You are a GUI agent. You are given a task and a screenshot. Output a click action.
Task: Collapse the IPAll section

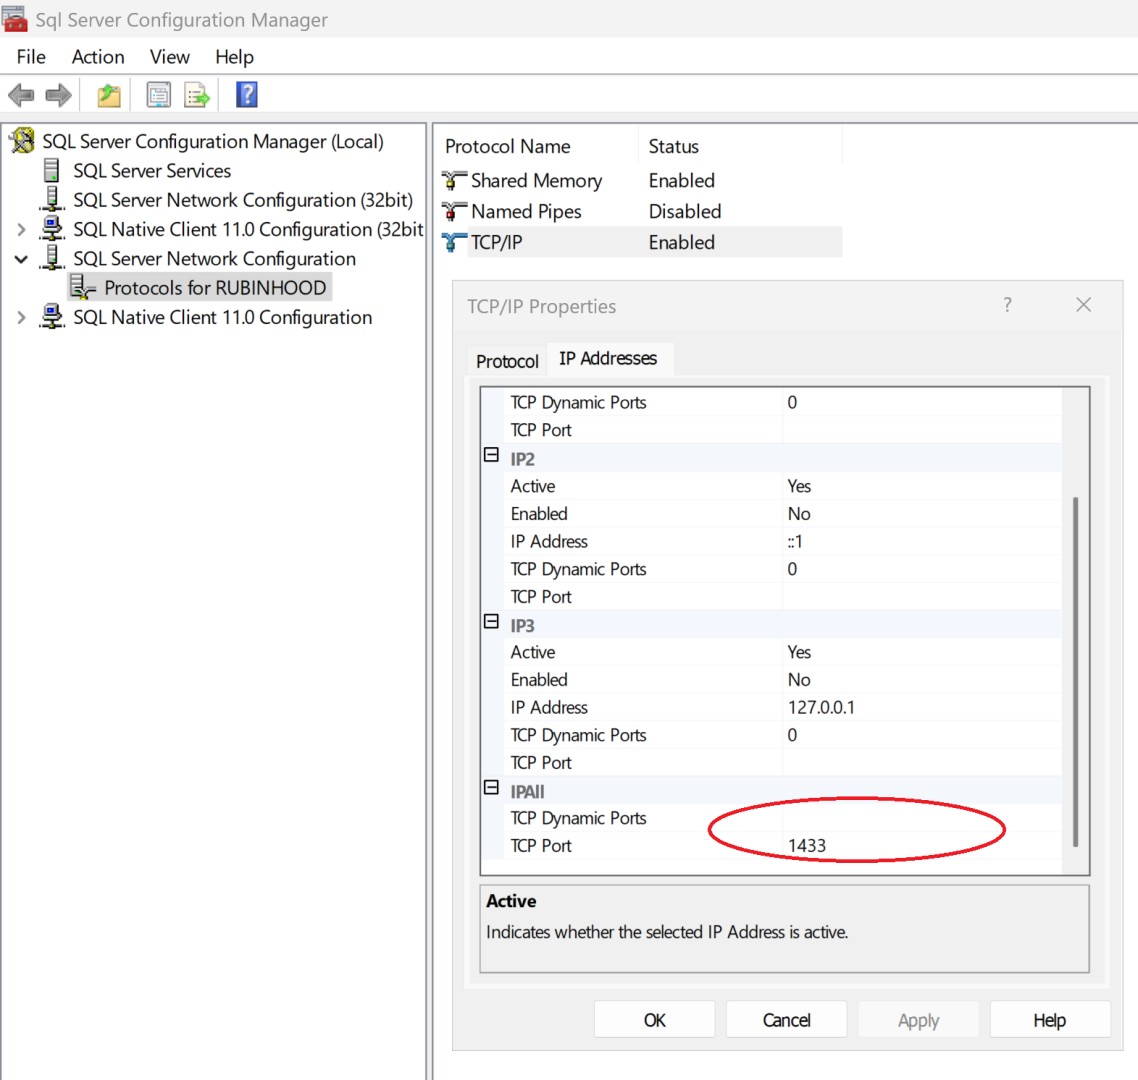pyautogui.click(x=491, y=788)
